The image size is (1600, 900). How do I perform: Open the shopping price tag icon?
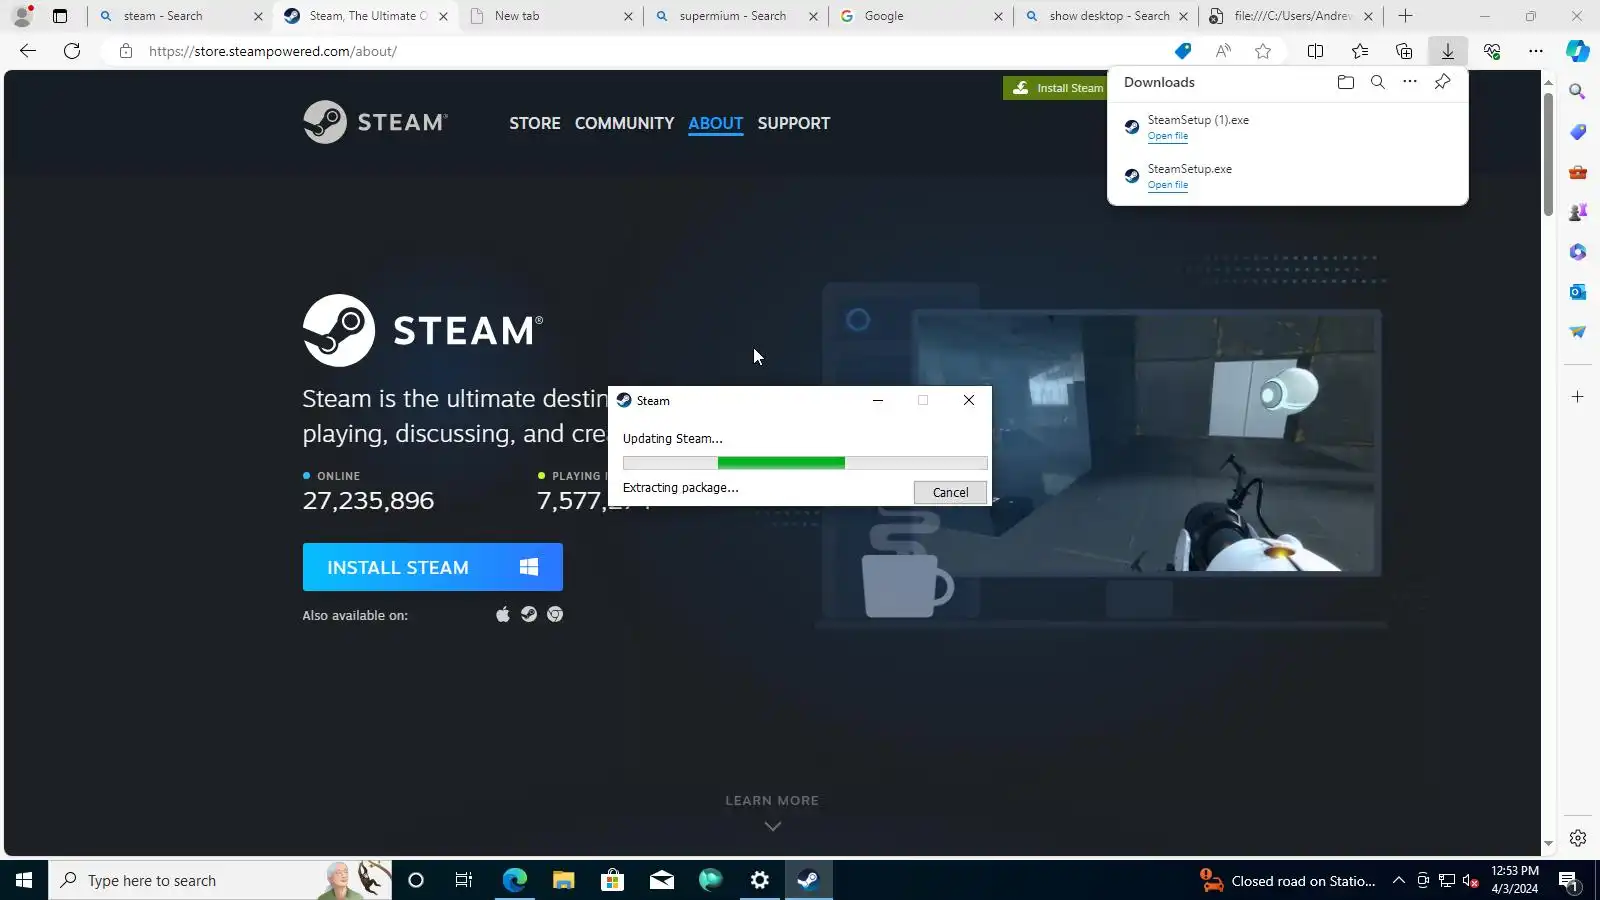(1183, 51)
